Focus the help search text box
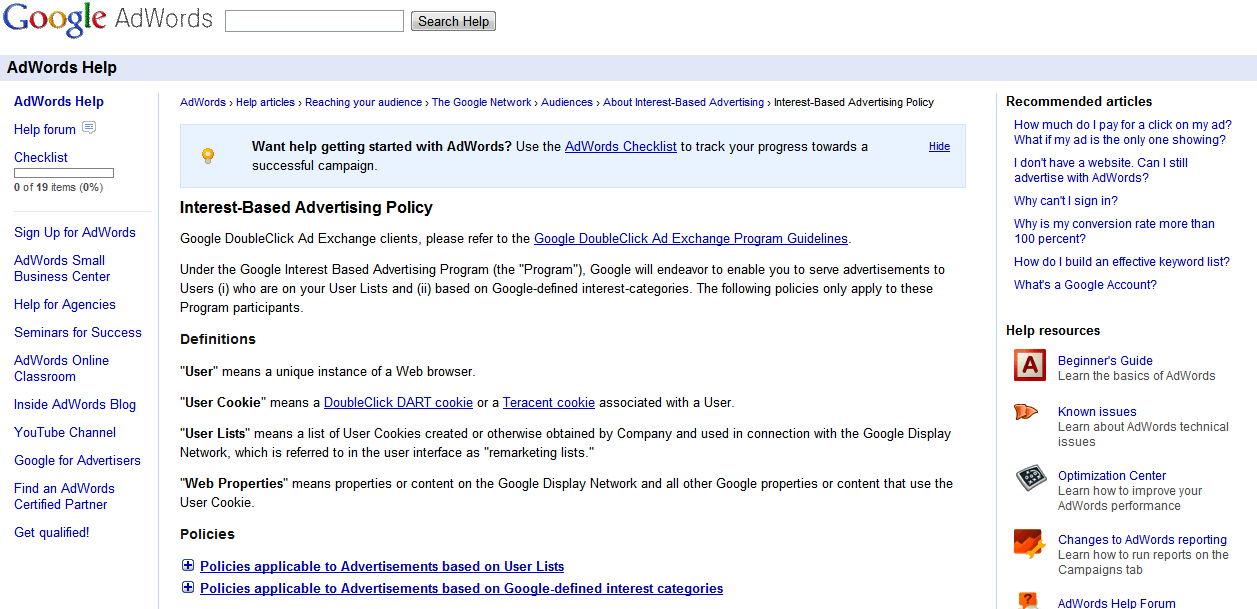 (x=314, y=21)
